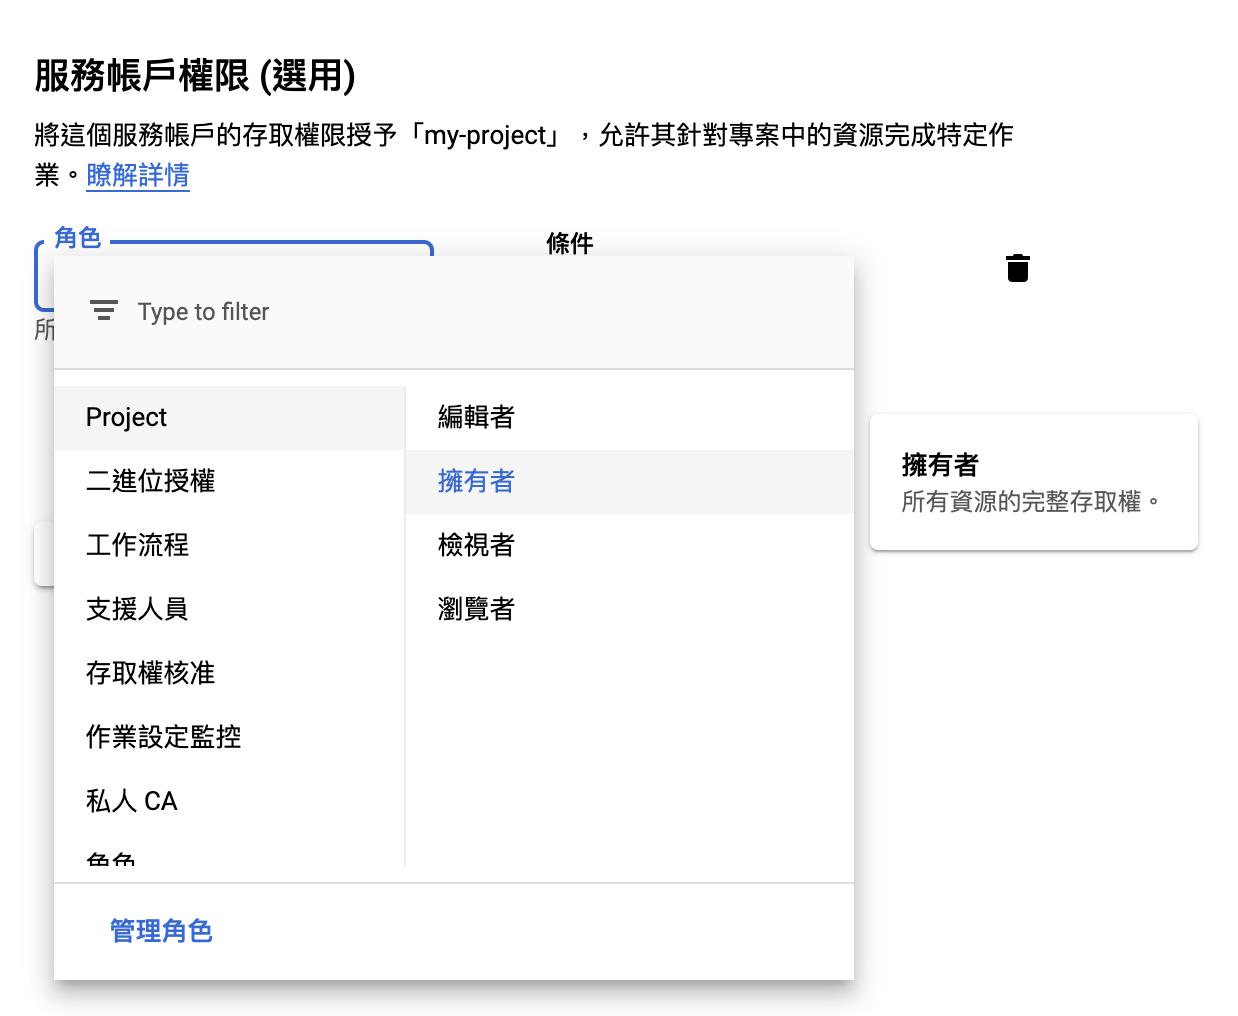Screen dimensions: 1238x1016
Task: Click the 管理角色 link
Action: click(x=161, y=931)
